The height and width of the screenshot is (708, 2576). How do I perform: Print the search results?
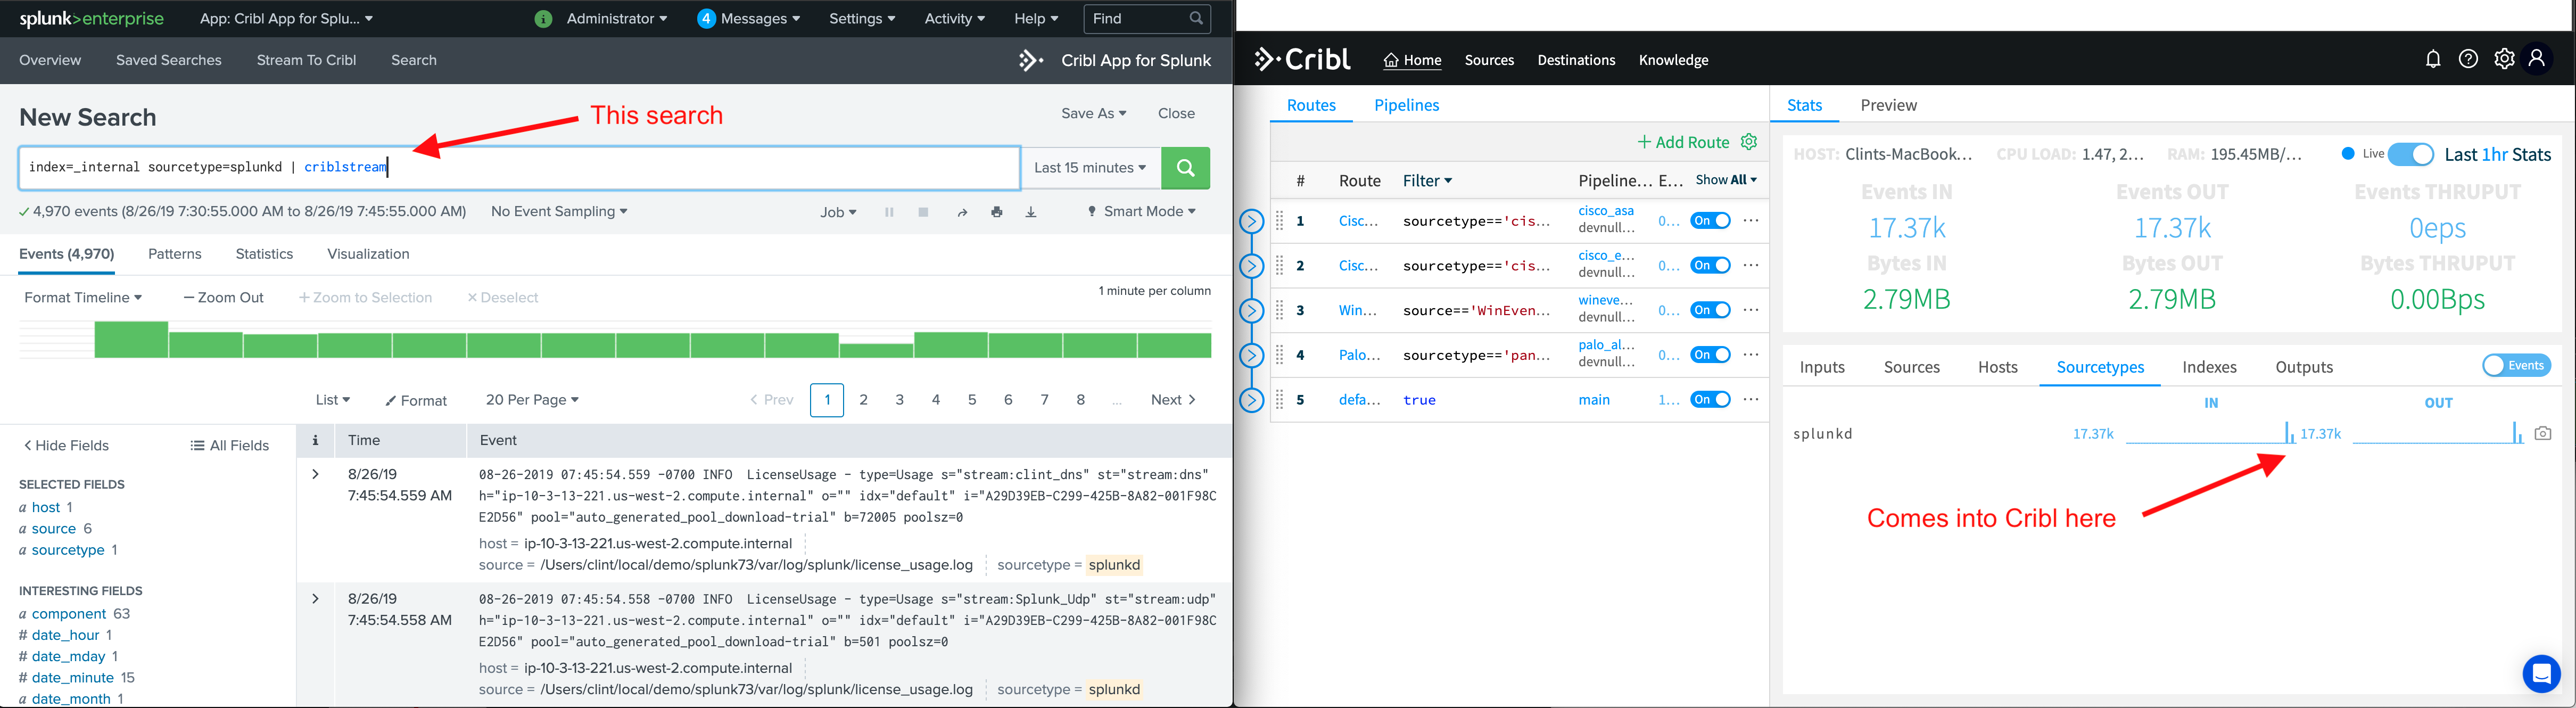pos(997,211)
